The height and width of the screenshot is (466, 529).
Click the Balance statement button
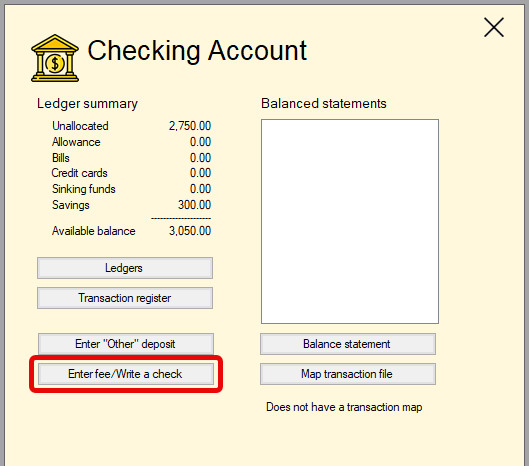(x=348, y=344)
